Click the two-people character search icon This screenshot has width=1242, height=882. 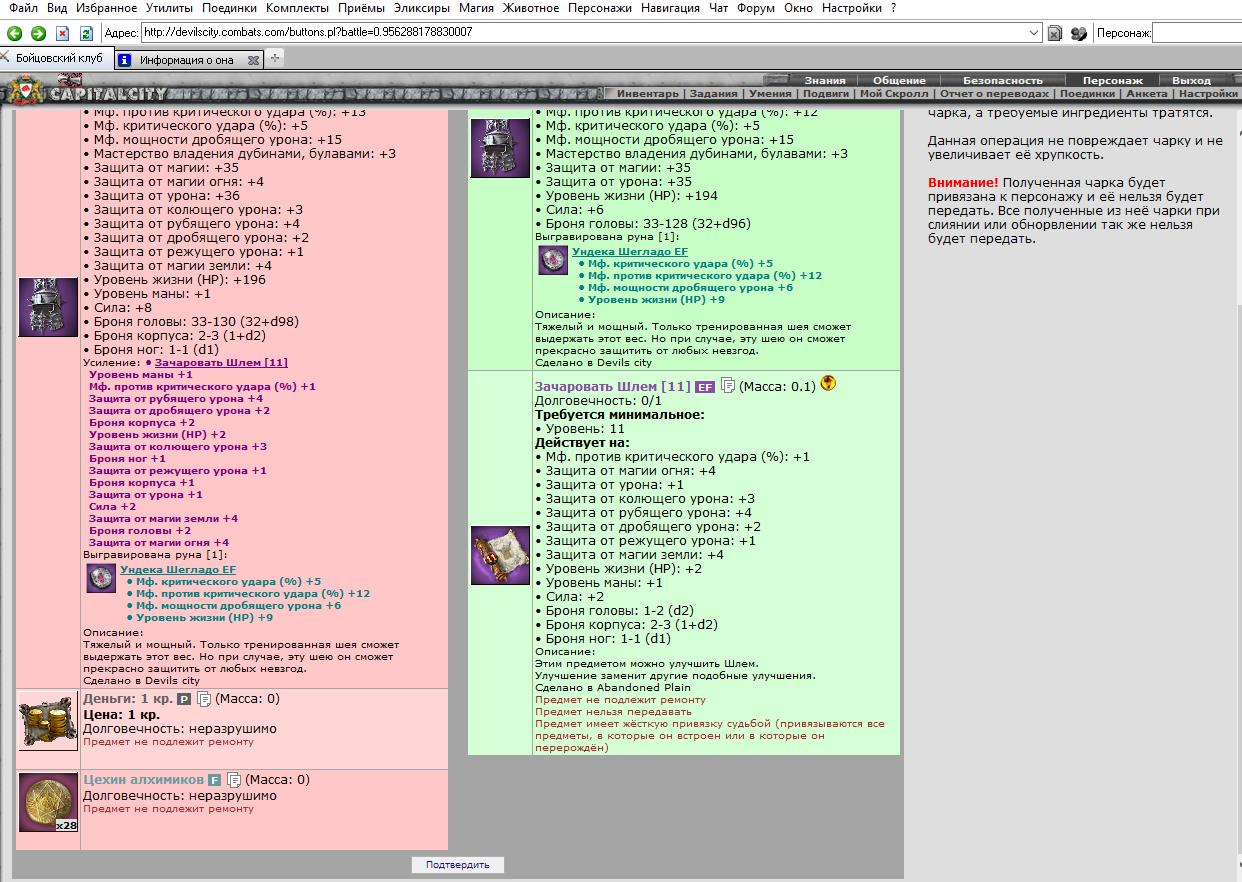pyautogui.click(x=1078, y=33)
